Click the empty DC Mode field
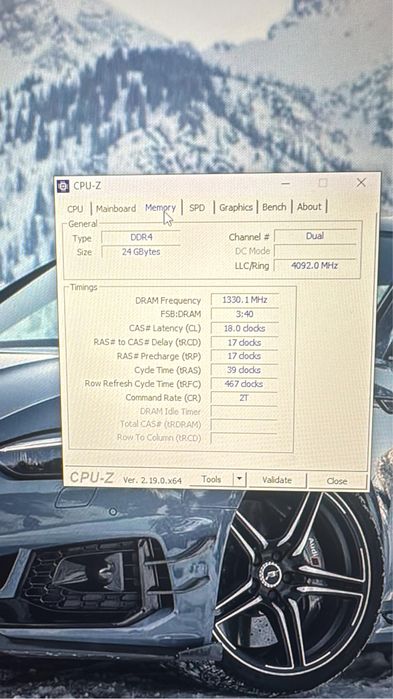The height and width of the screenshot is (699, 393). [x=315, y=251]
